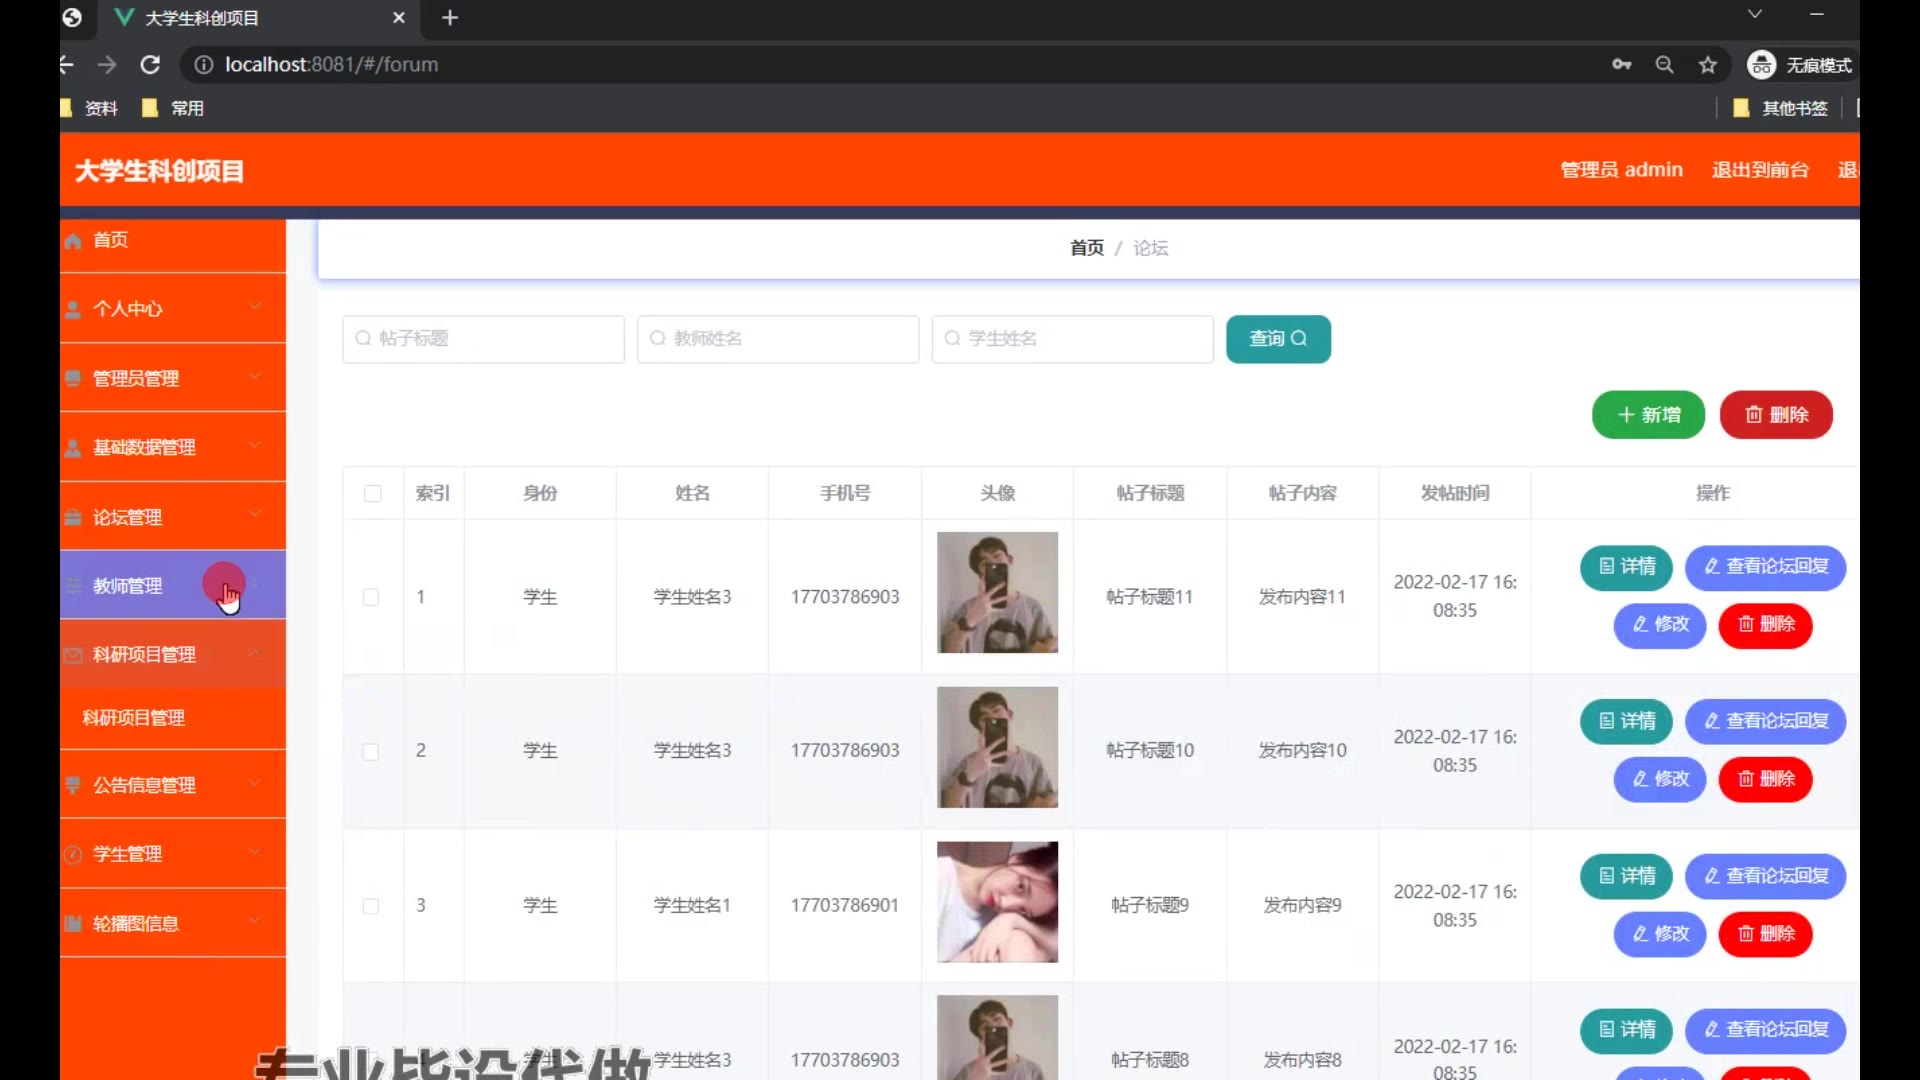Click the home icon beside 首页 in sidebar
The image size is (1920, 1080).
click(x=73, y=241)
